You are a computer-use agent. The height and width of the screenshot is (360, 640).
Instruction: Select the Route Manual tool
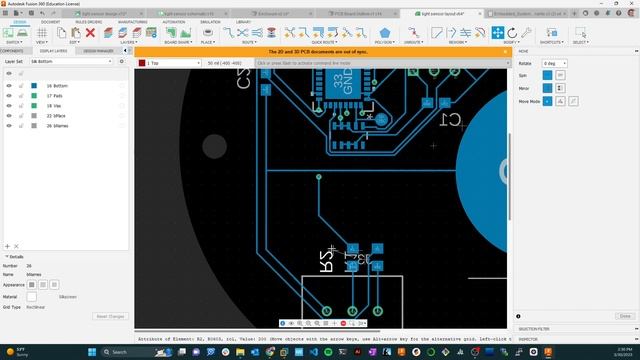click(x=229, y=33)
